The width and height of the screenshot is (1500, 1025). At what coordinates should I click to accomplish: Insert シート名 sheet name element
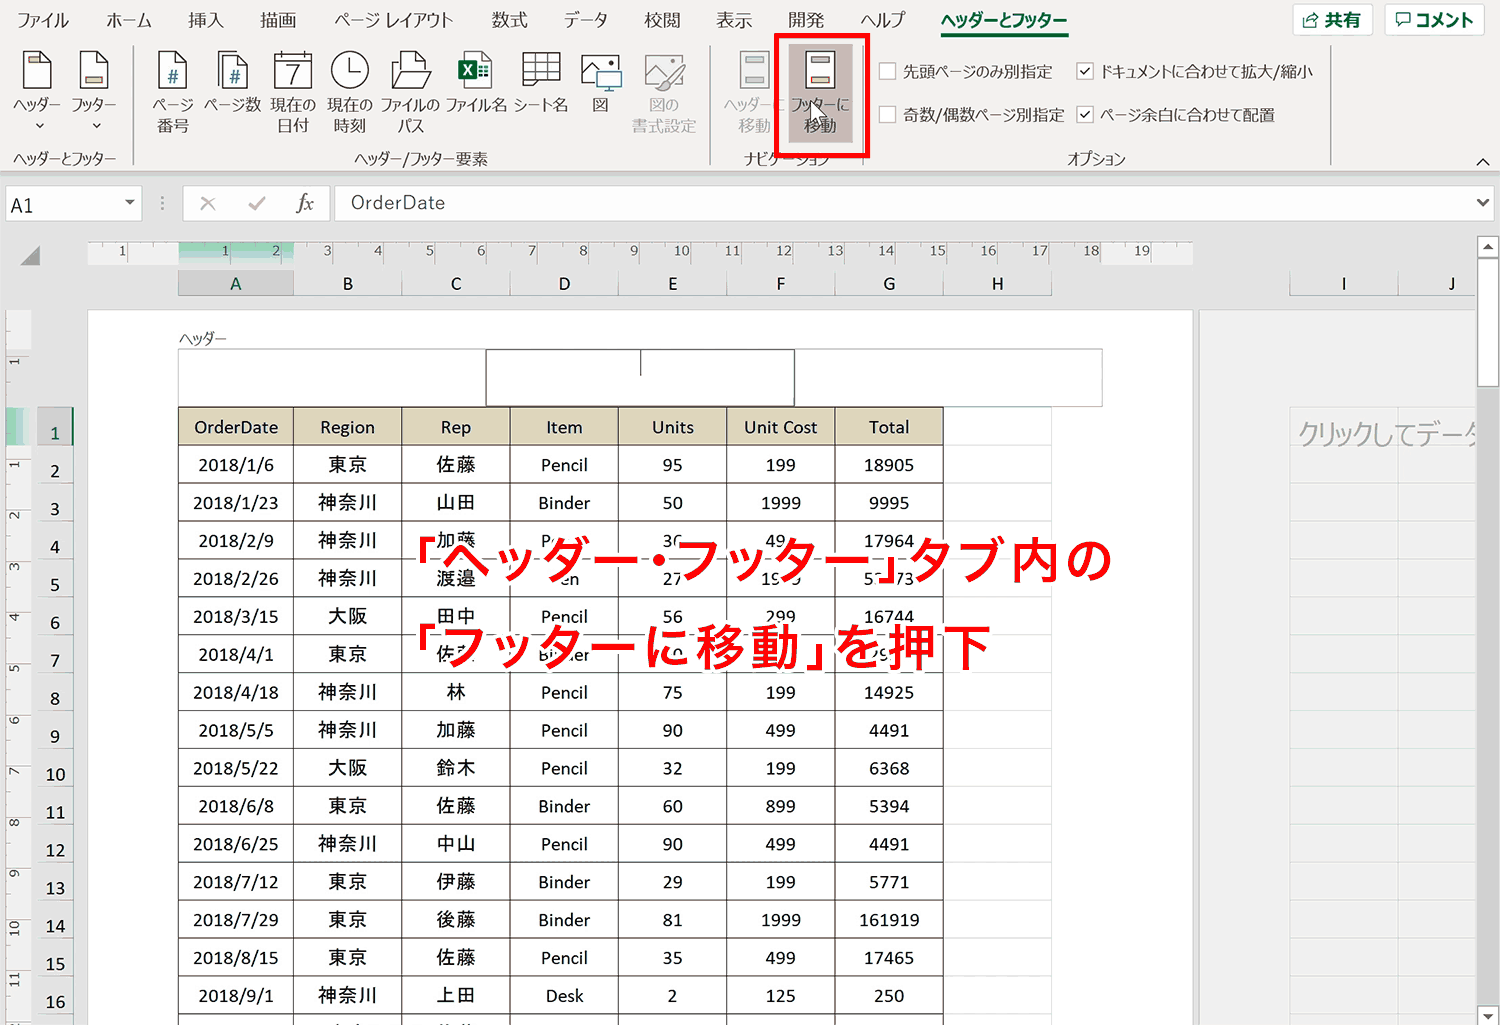541,82
